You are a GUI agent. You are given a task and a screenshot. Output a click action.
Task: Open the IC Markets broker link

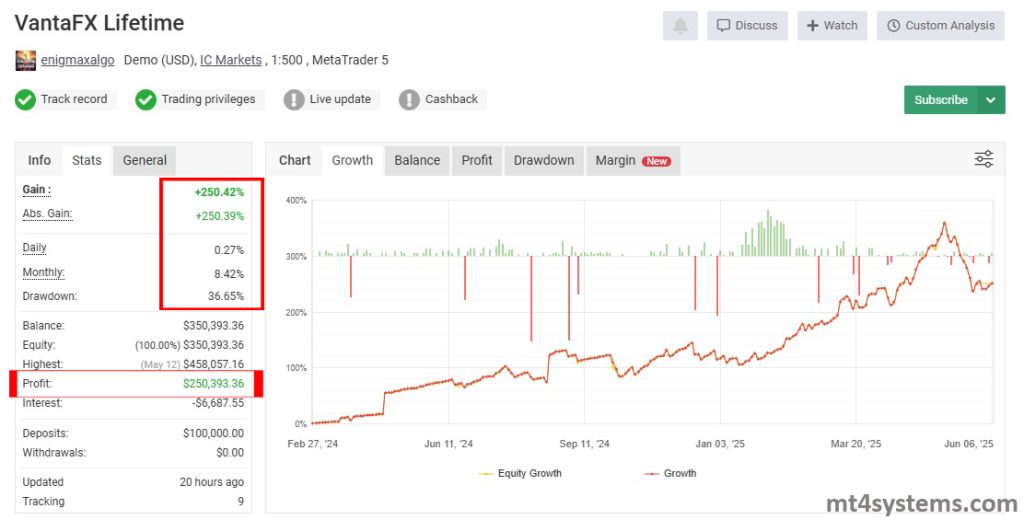(x=230, y=60)
